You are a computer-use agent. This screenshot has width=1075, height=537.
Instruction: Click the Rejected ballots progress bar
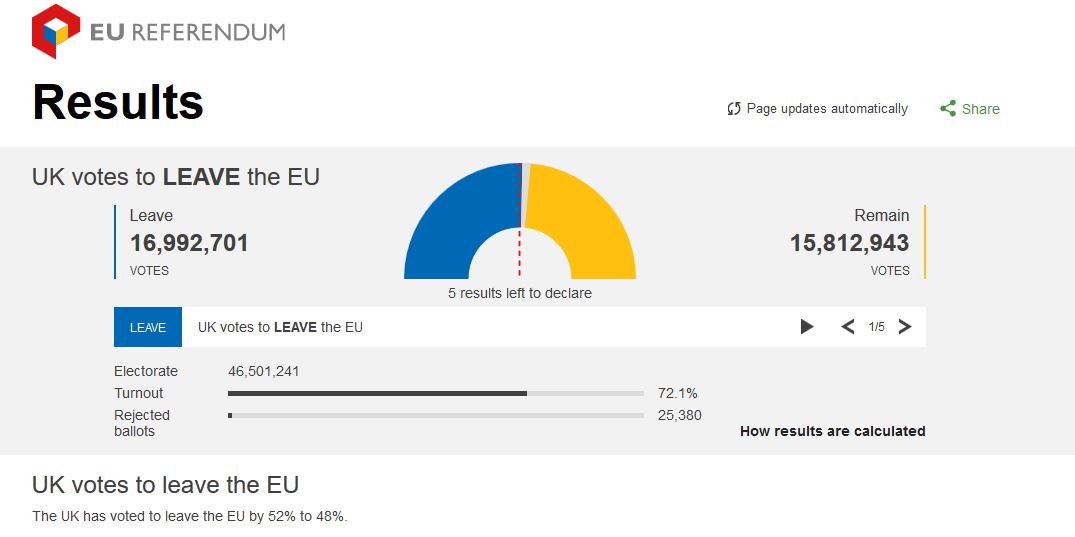[436, 415]
